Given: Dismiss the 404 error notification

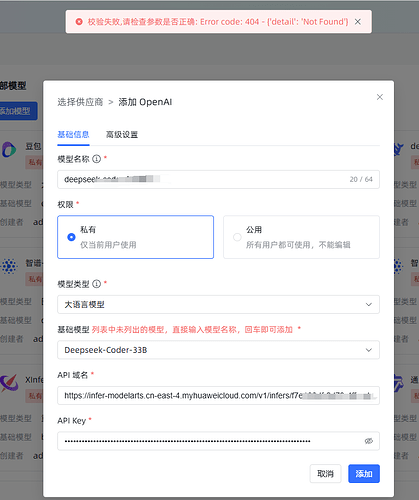Looking at the screenshot, I should coord(358,22).
